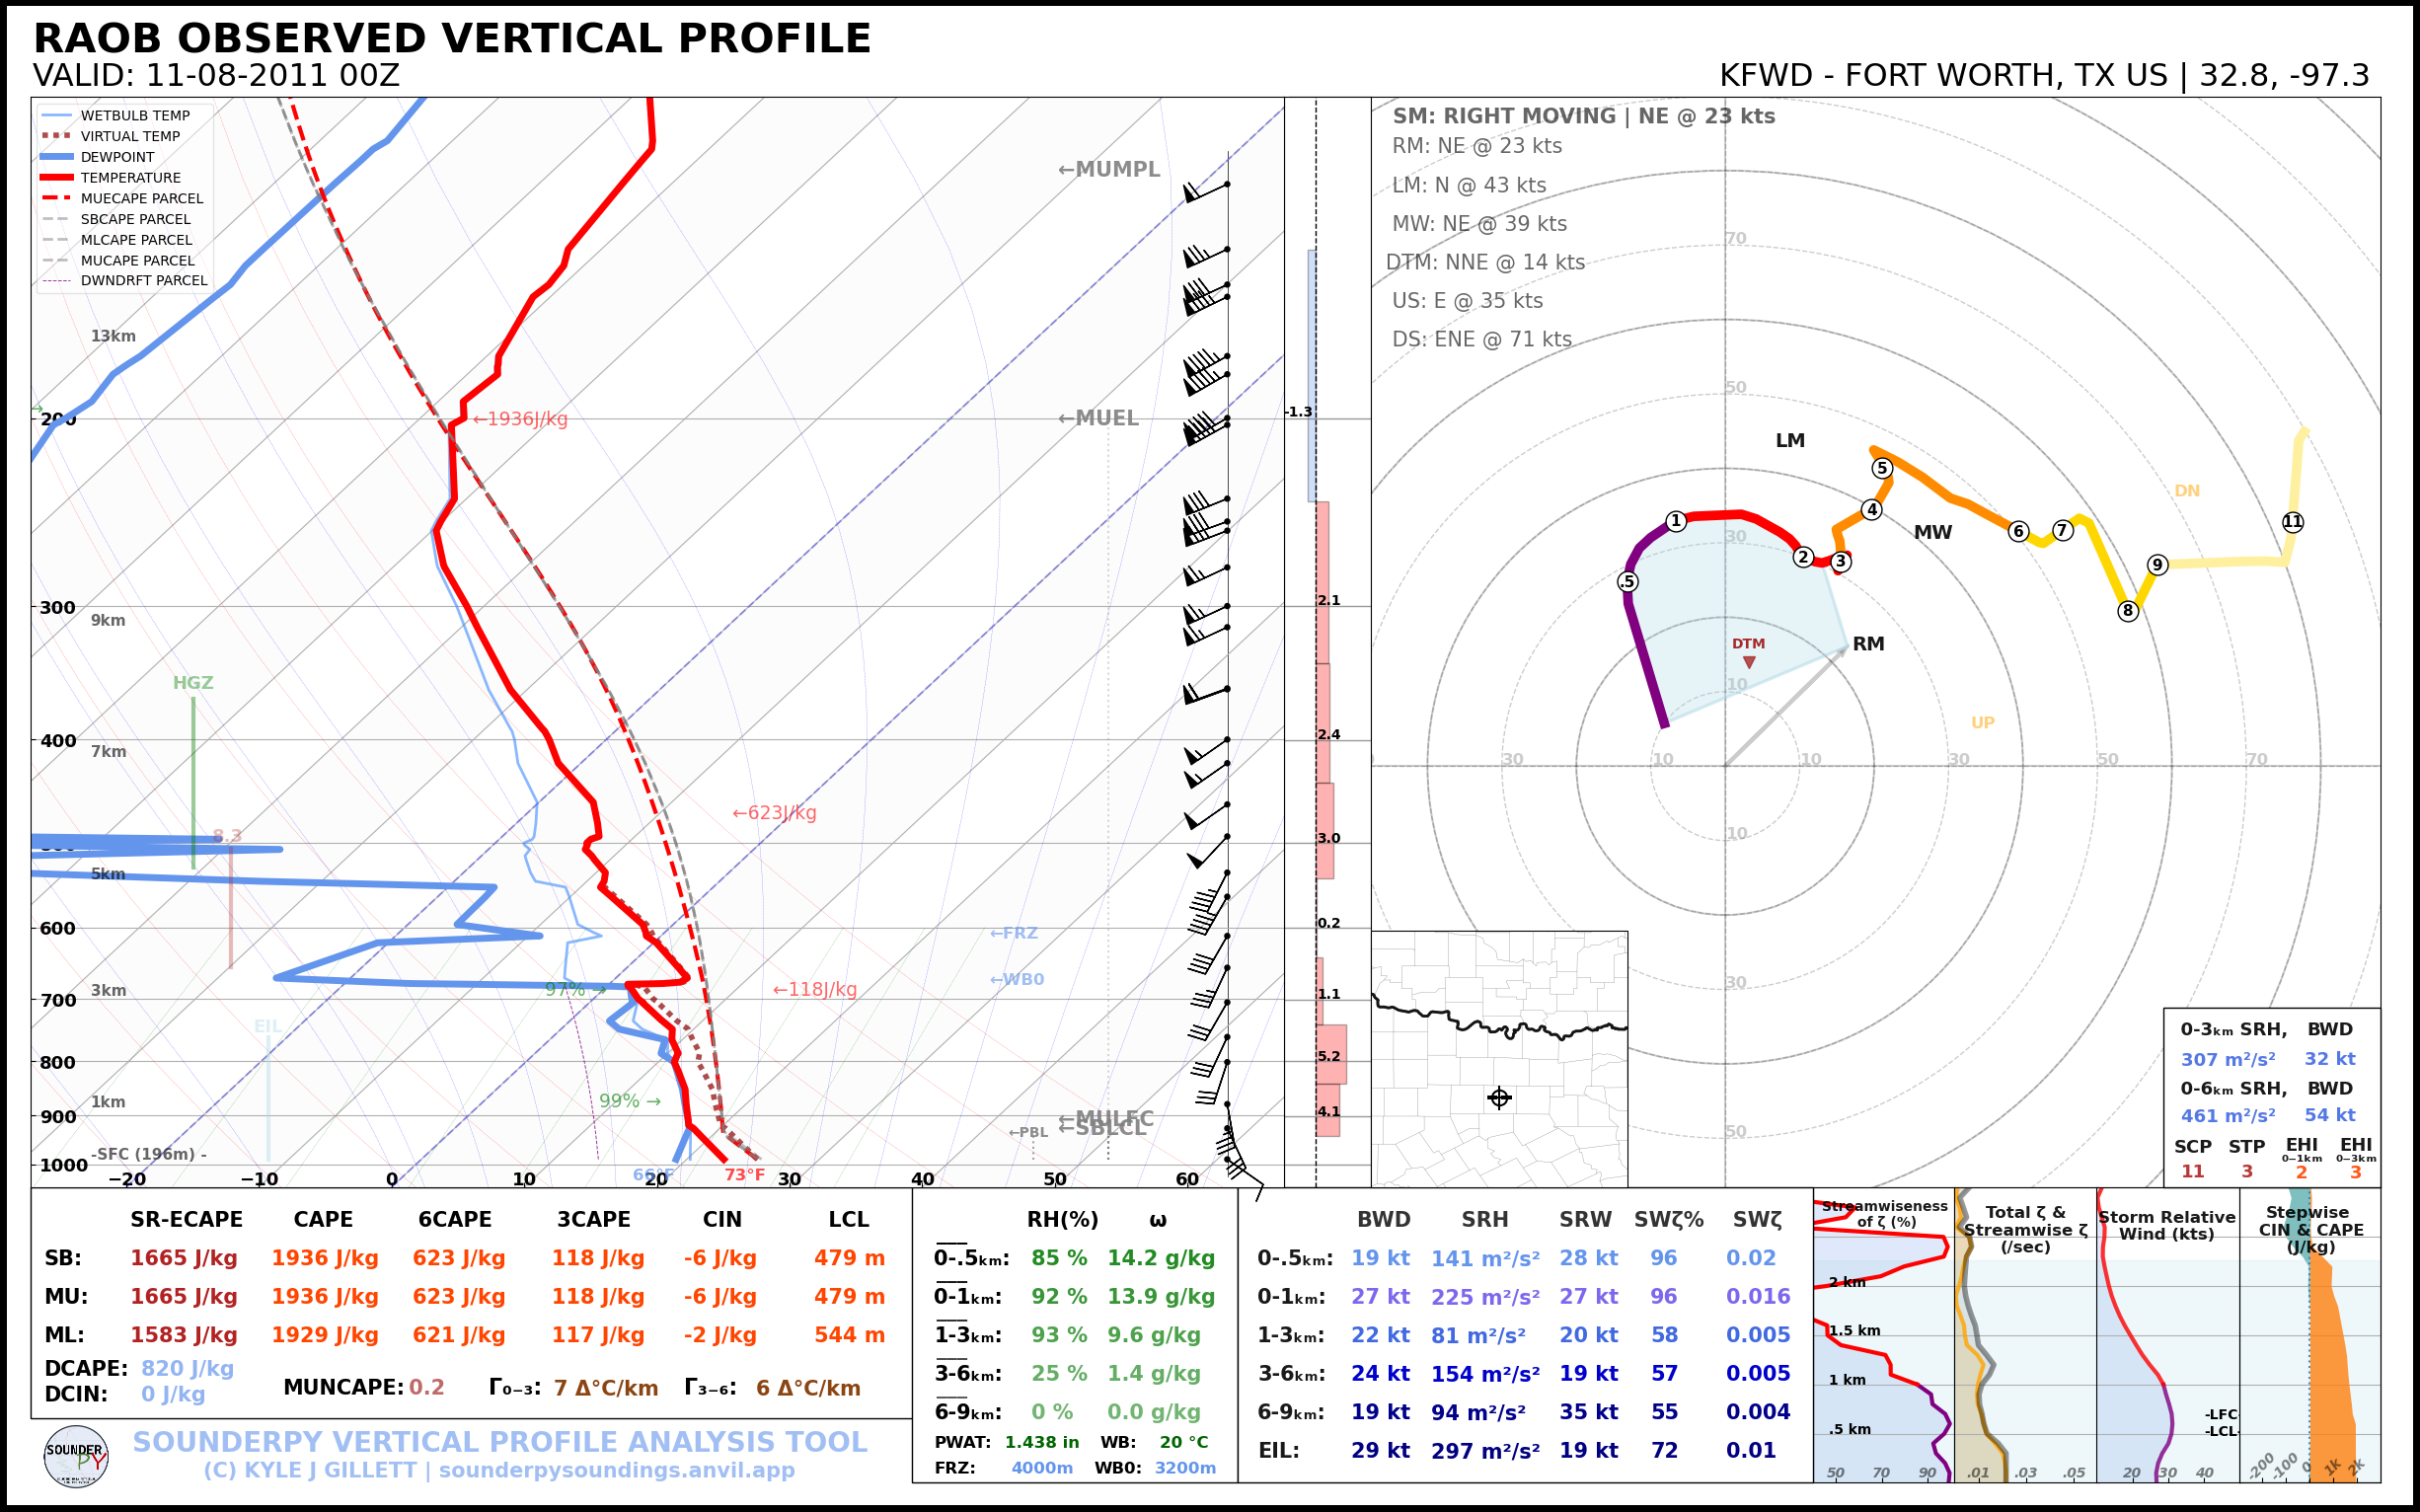This screenshot has height=1512, width=2420.
Task: Click the 1936J/kg CAPE annotation
Action: click(520, 419)
